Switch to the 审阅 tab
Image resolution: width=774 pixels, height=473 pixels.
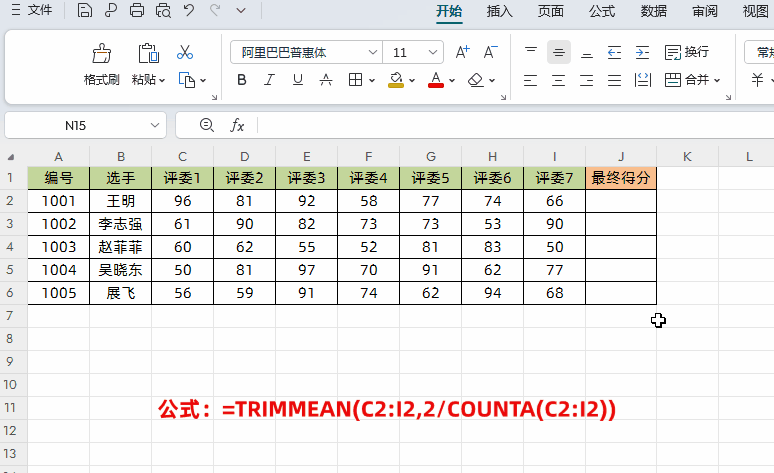[x=704, y=11]
